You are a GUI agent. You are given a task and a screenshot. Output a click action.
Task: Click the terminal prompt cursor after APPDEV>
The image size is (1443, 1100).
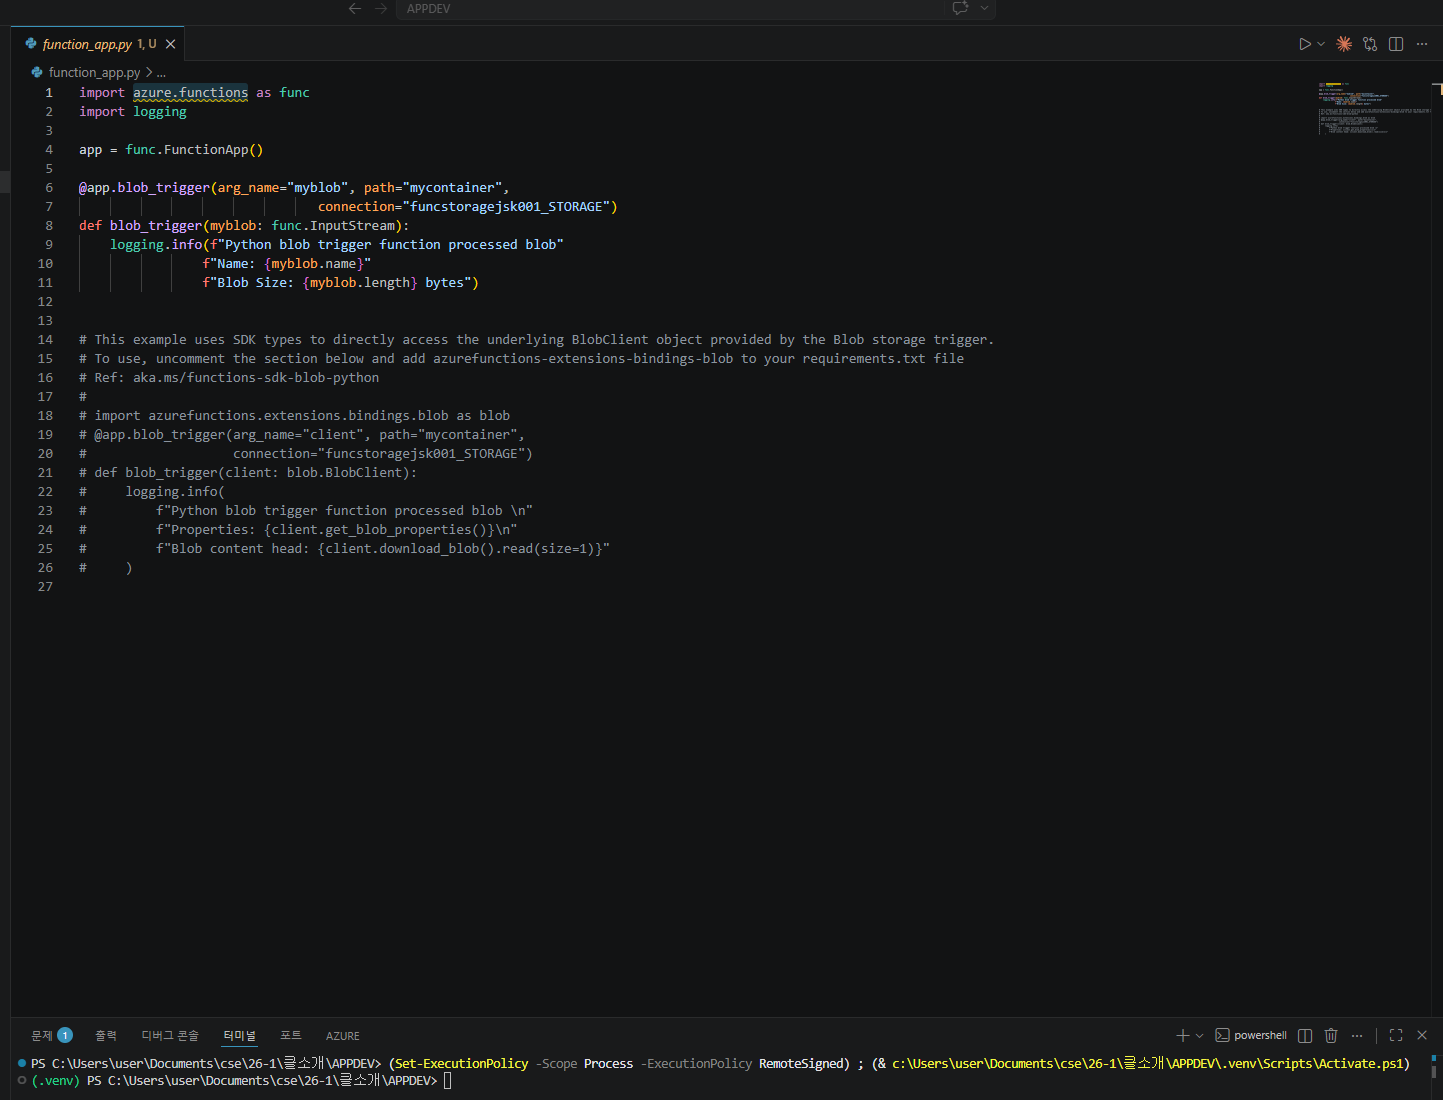tap(448, 1080)
